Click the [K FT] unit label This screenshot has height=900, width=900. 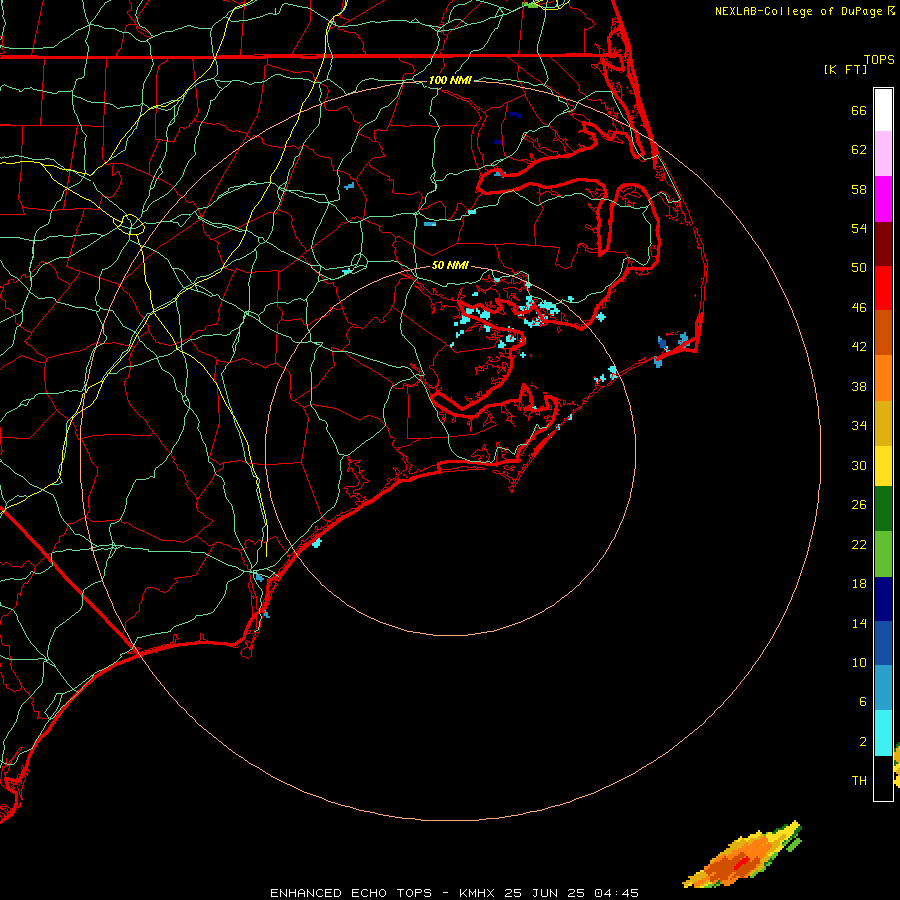(845, 69)
